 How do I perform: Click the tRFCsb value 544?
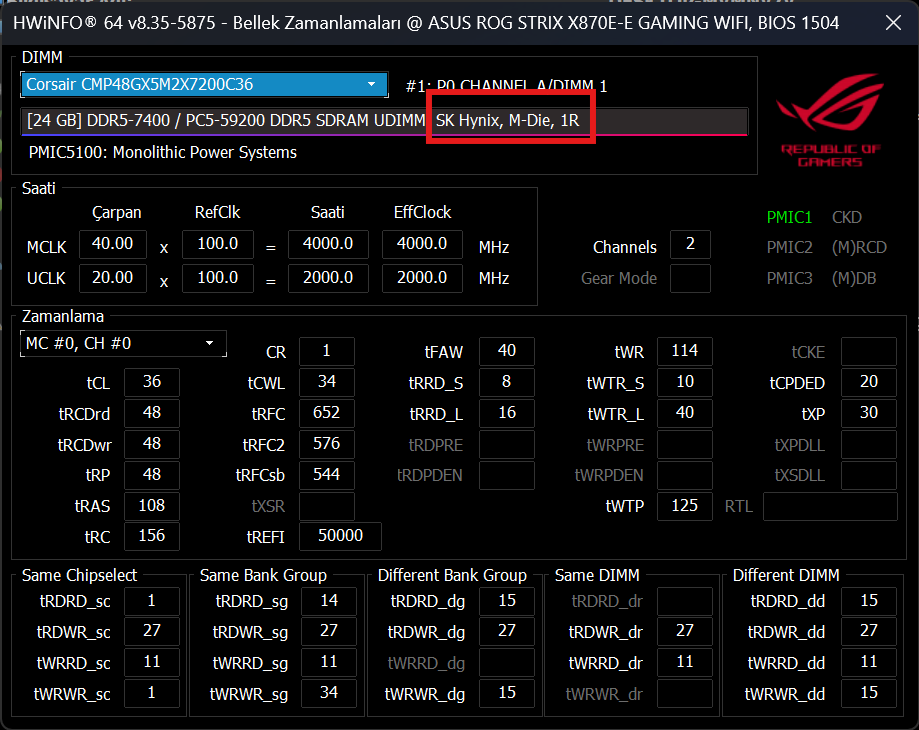coord(326,475)
